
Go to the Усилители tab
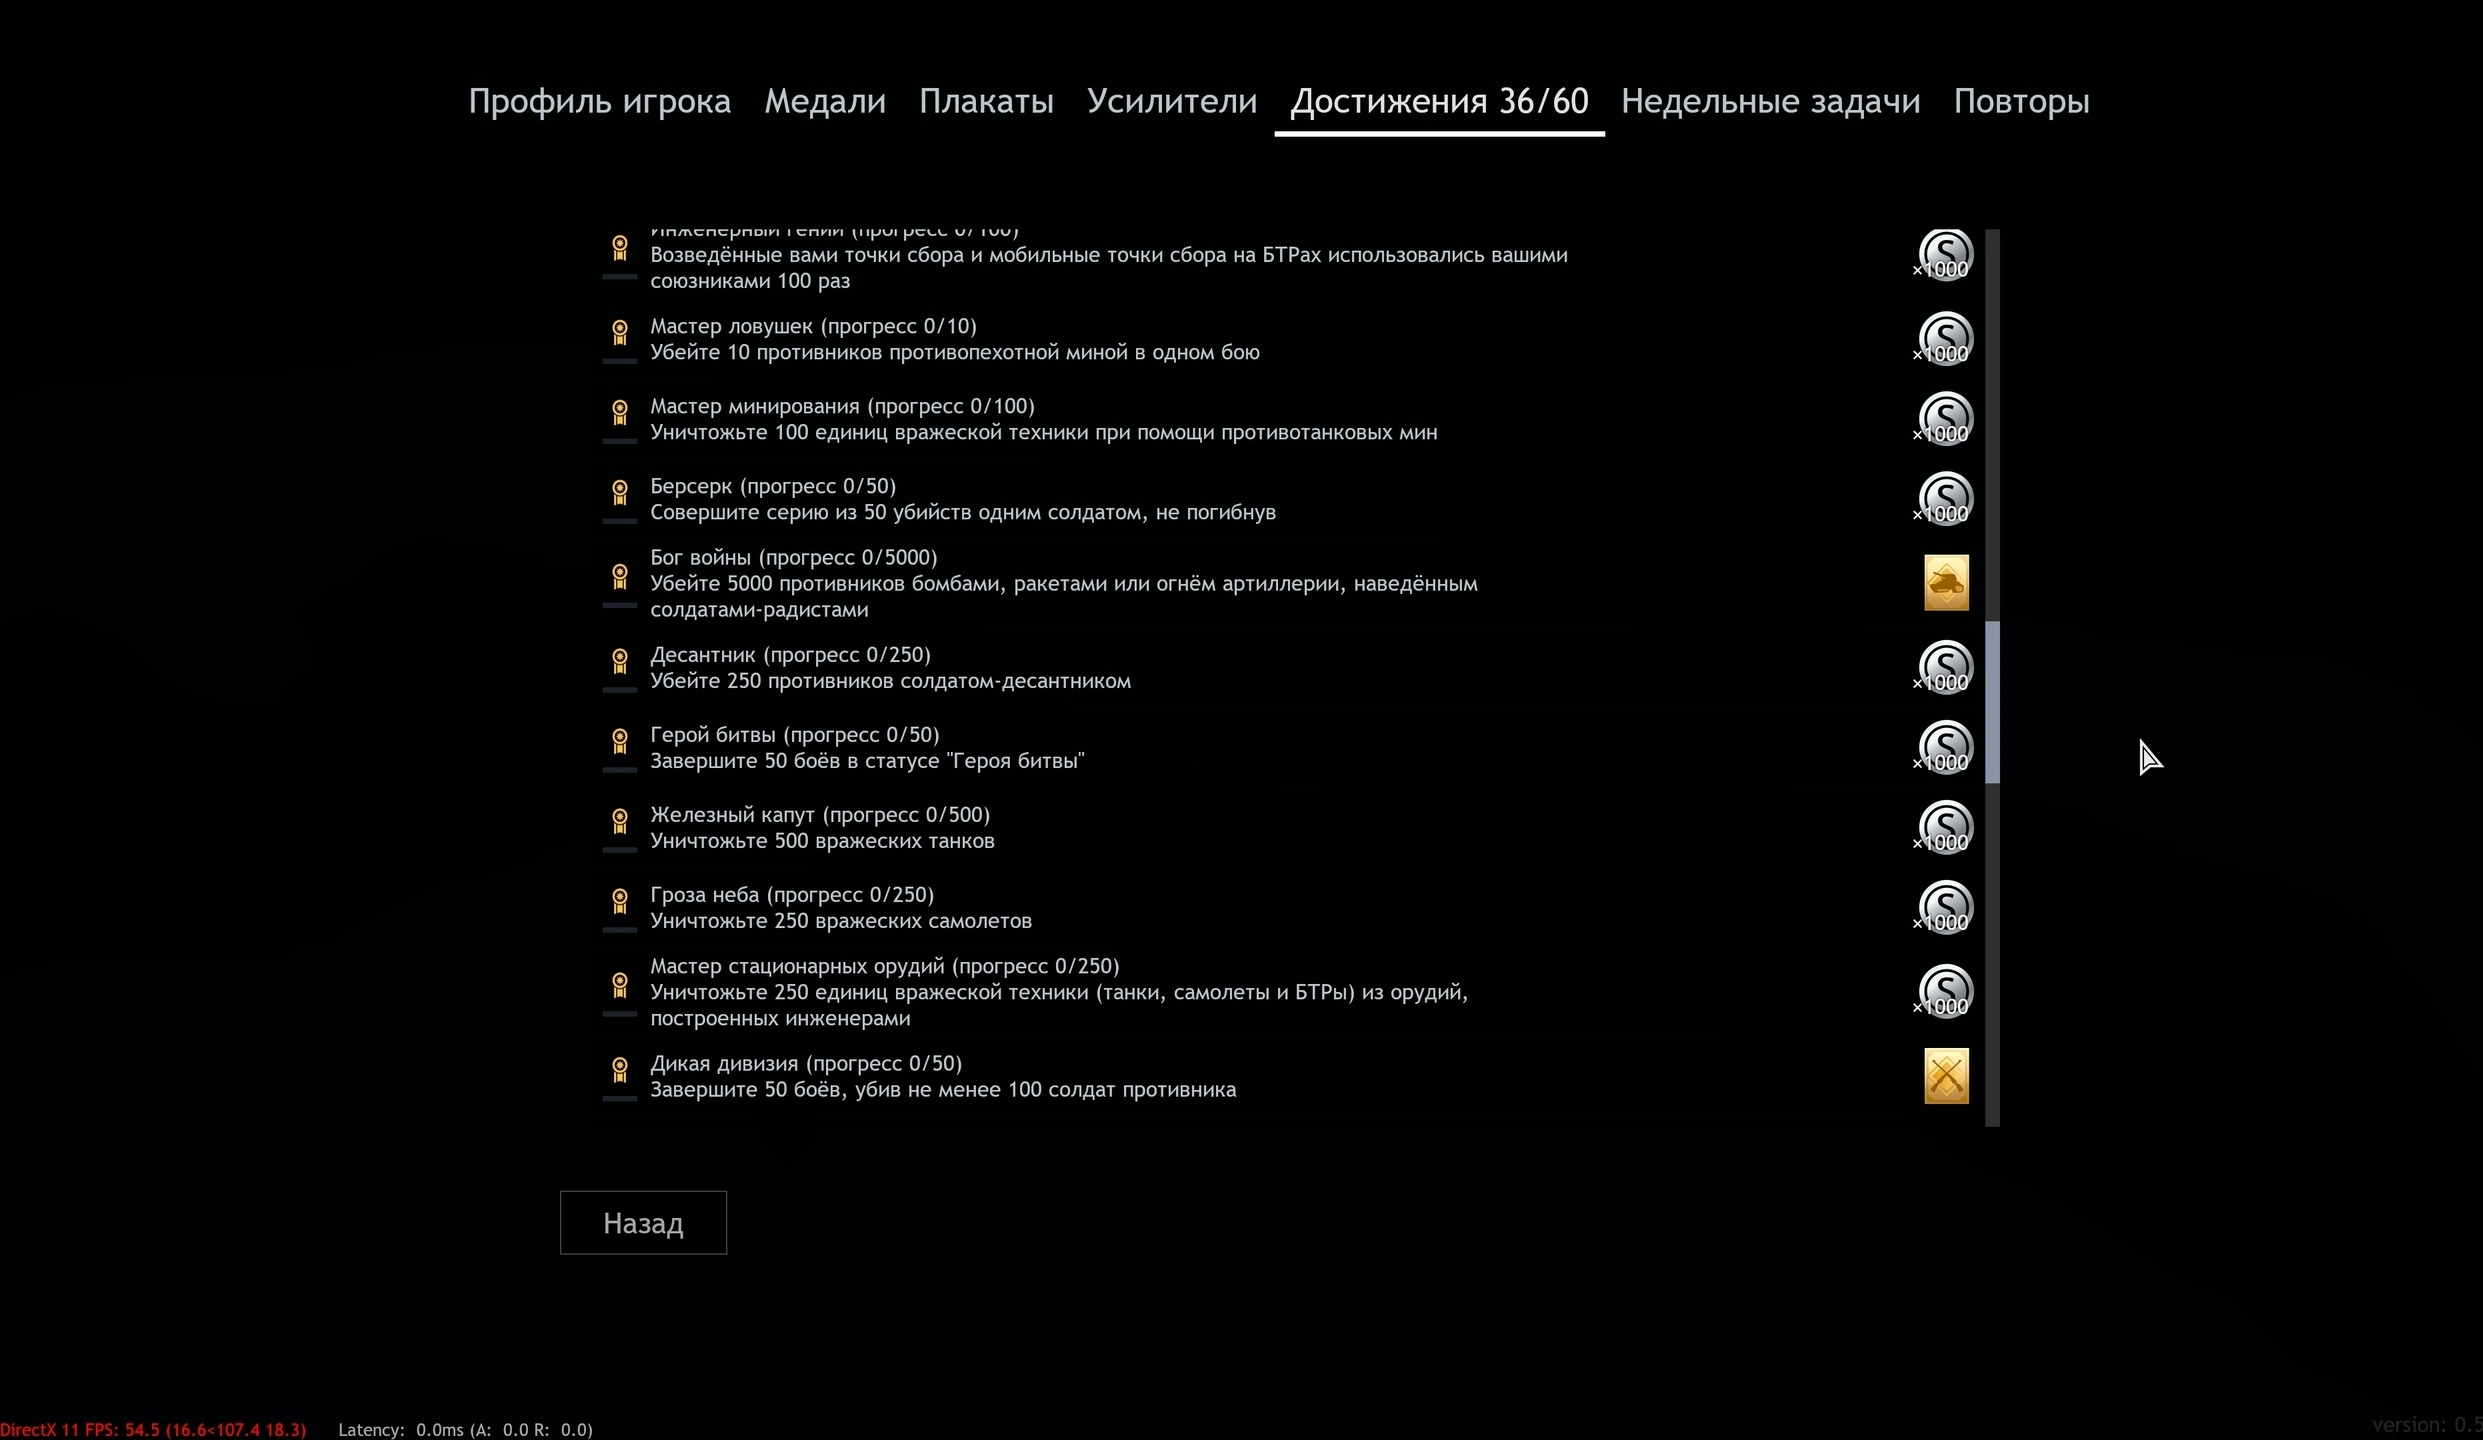click(x=1171, y=102)
